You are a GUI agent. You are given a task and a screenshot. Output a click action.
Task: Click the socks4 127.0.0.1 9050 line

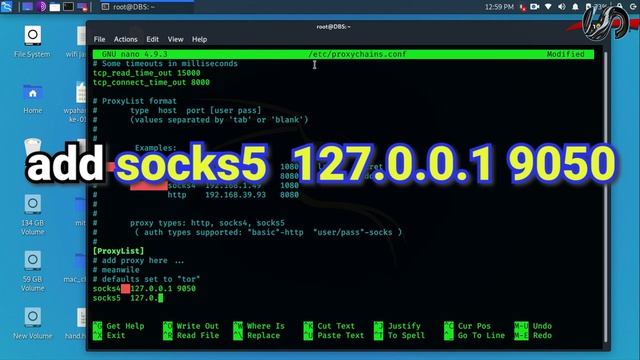click(x=144, y=289)
